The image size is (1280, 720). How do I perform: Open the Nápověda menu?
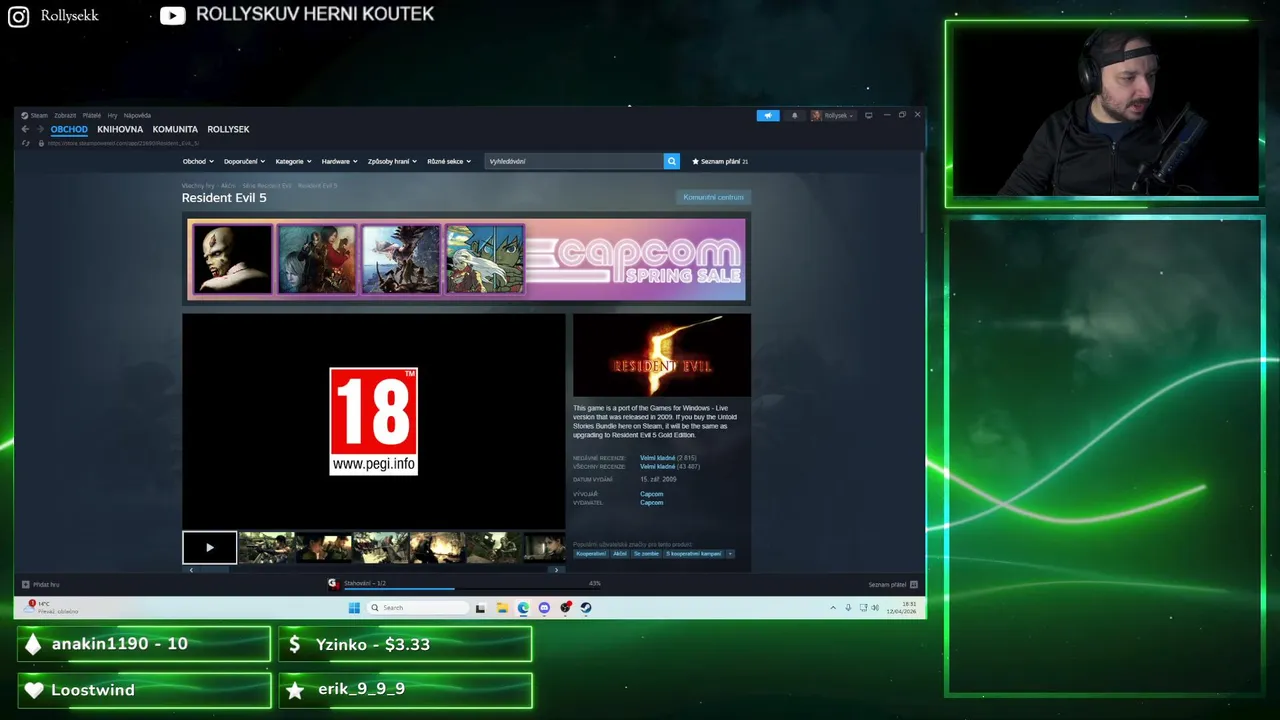coord(137,115)
